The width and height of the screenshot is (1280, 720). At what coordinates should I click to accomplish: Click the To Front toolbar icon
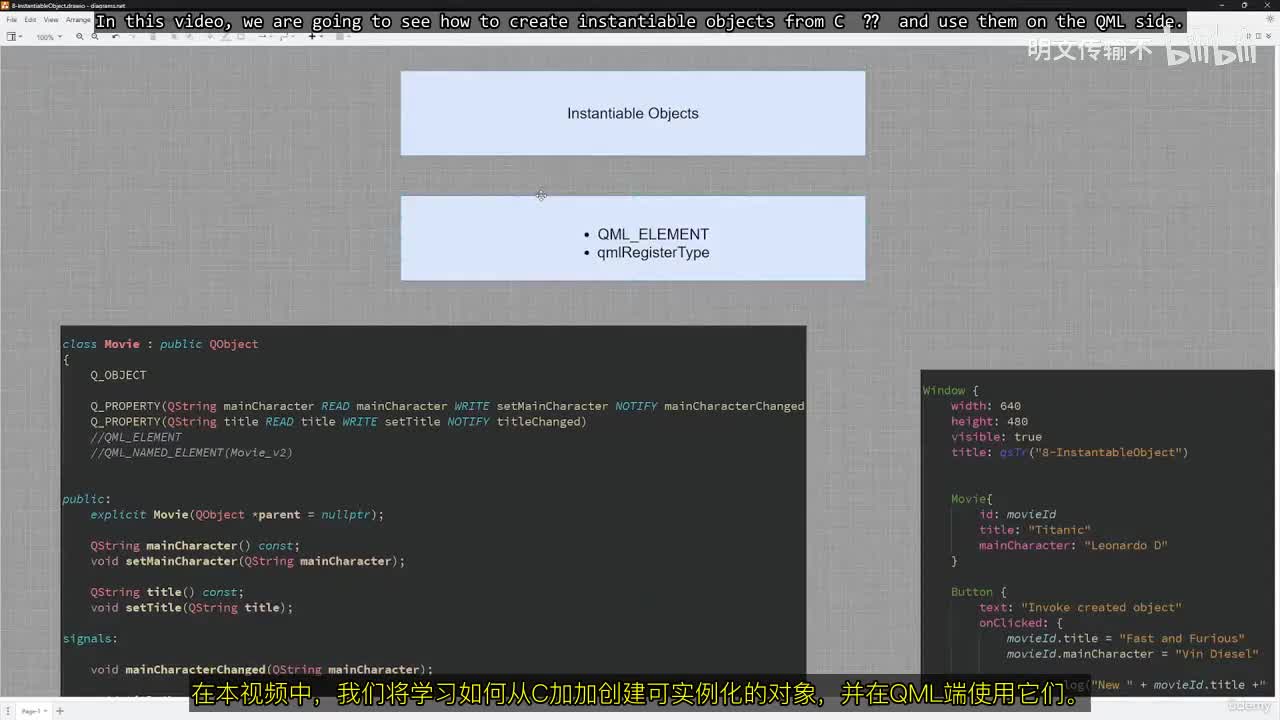coord(172,37)
